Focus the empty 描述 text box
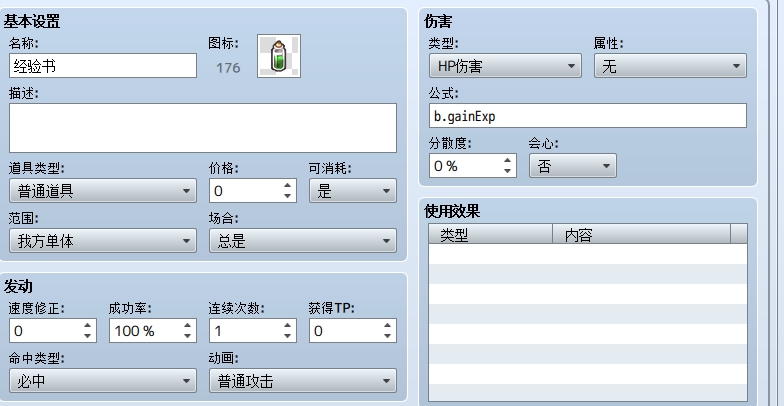Image resolution: width=784 pixels, height=406 pixels. tap(203, 128)
